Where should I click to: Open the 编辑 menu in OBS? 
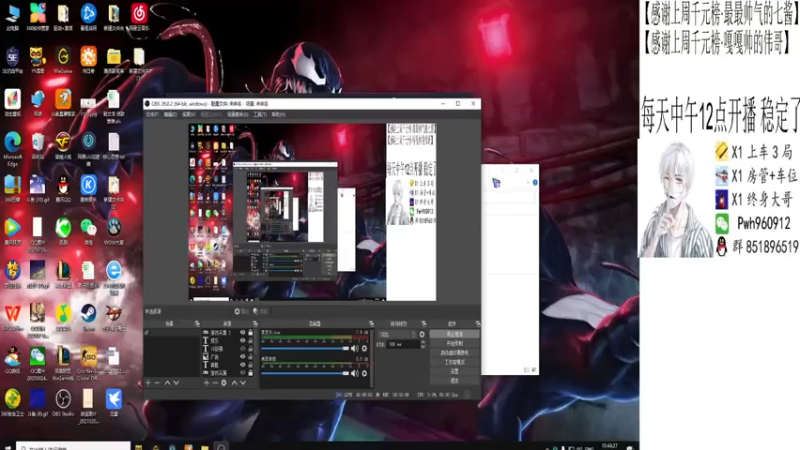click(170, 114)
